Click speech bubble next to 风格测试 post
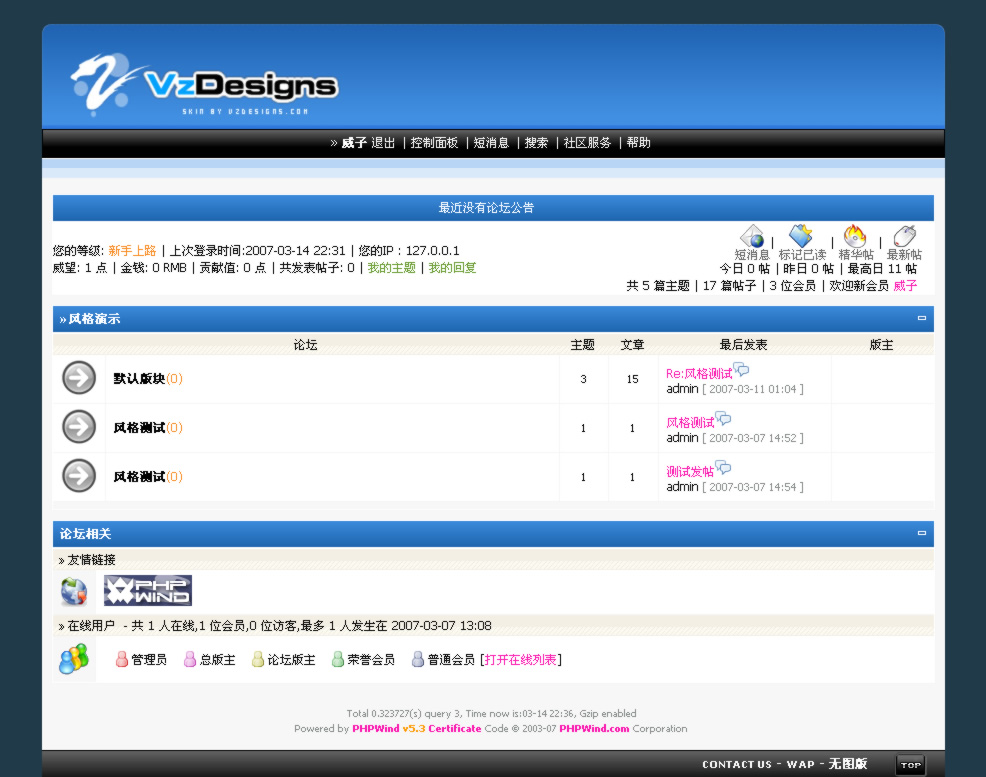The height and width of the screenshot is (777, 986). (724, 419)
